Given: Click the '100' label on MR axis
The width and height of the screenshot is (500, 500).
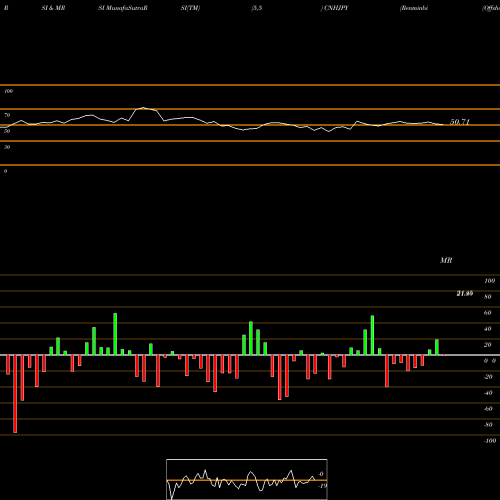Looking at the screenshot, I should pos(490,281).
